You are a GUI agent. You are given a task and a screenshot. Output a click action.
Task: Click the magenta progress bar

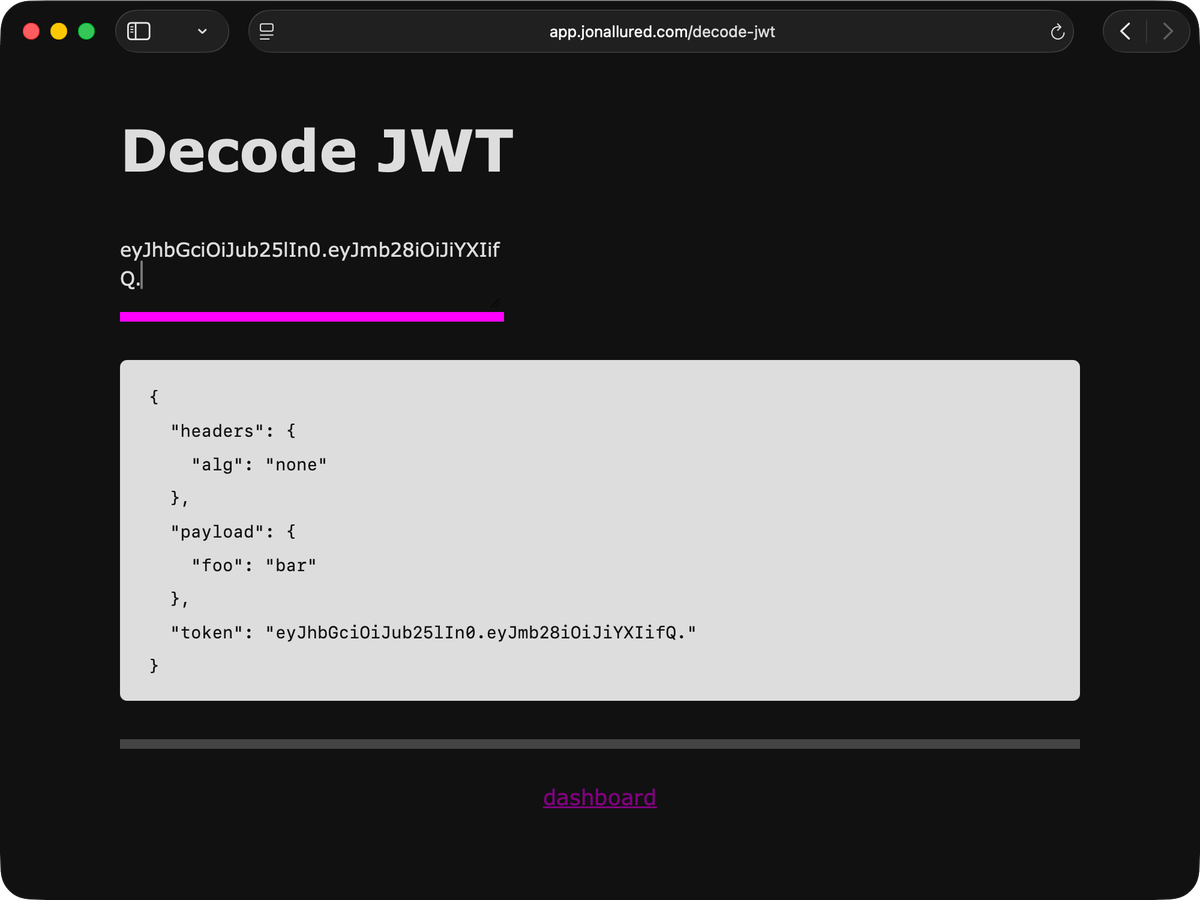310,315
